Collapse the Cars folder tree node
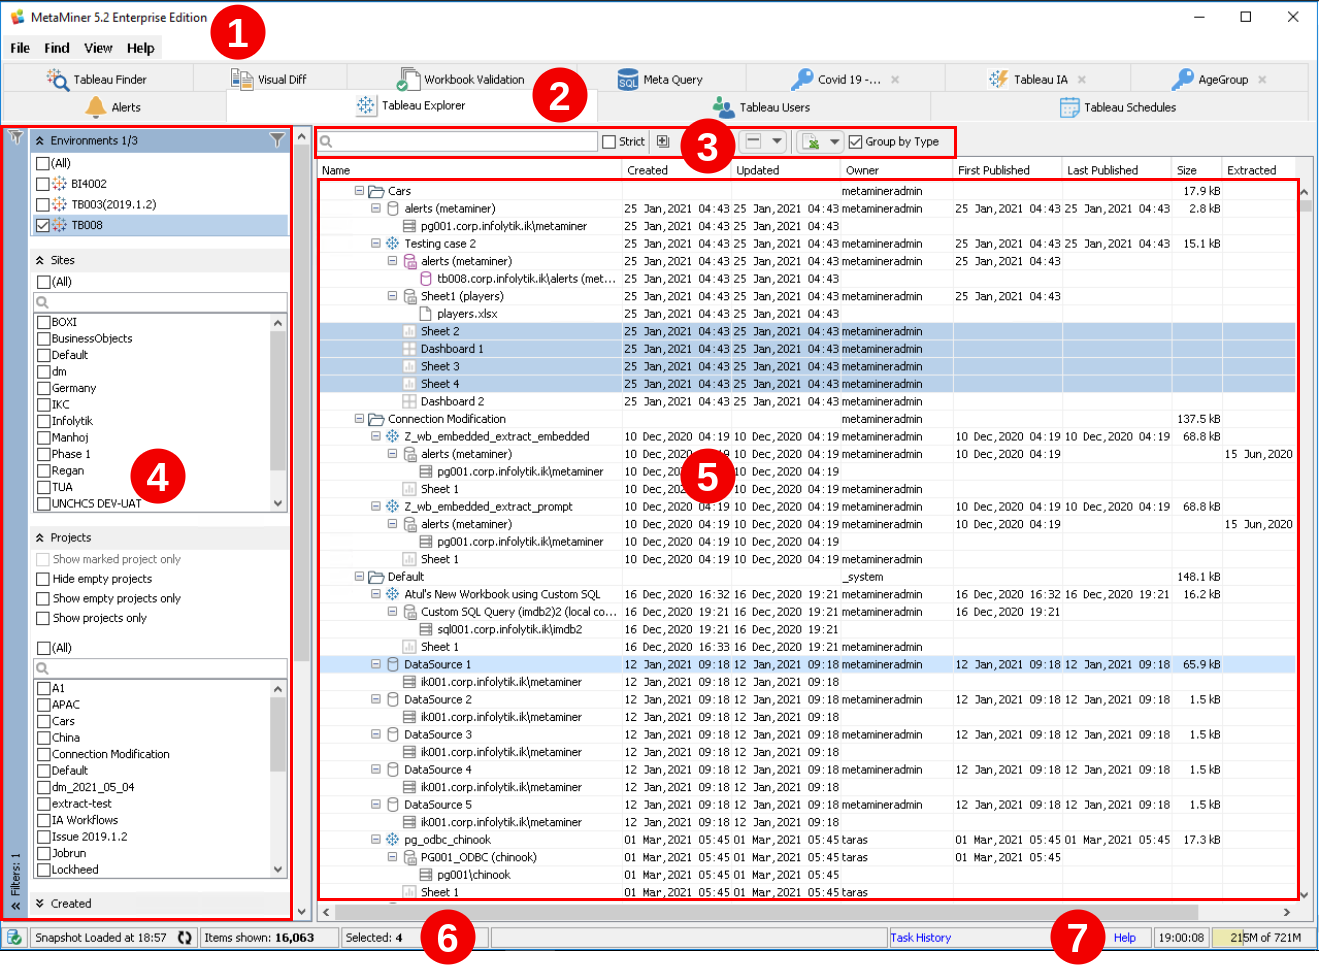This screenshot has height=965, width=1320. [359, 190]
